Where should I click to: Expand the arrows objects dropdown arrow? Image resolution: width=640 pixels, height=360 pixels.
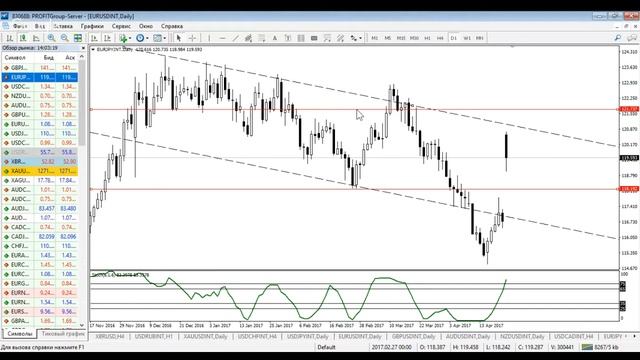coord(360,38)
